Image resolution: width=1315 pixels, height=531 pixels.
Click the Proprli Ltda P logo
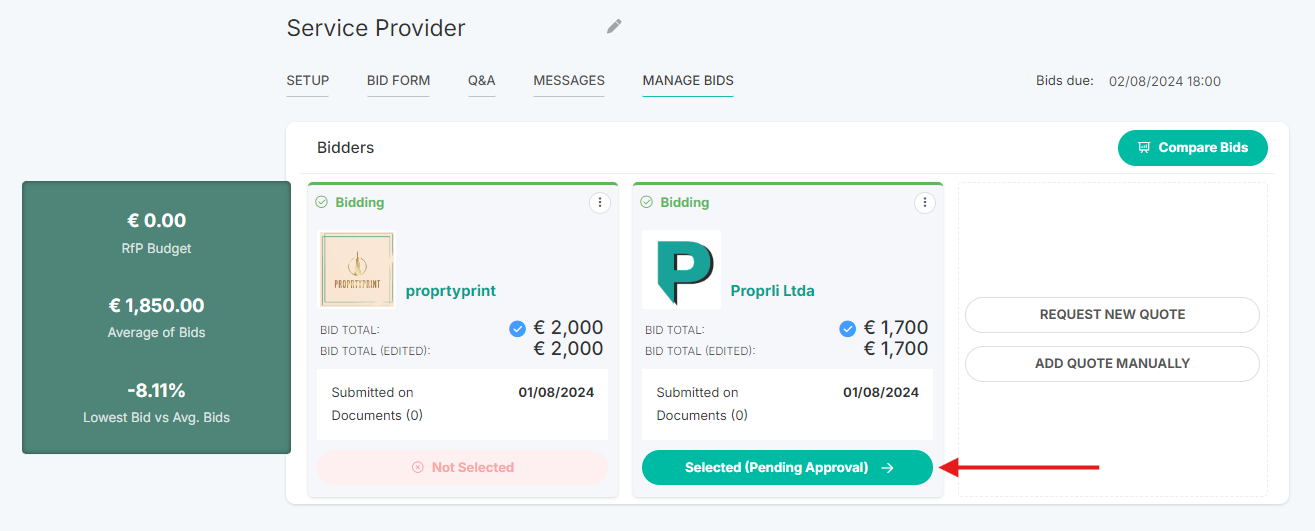click(x=682, y=270)
